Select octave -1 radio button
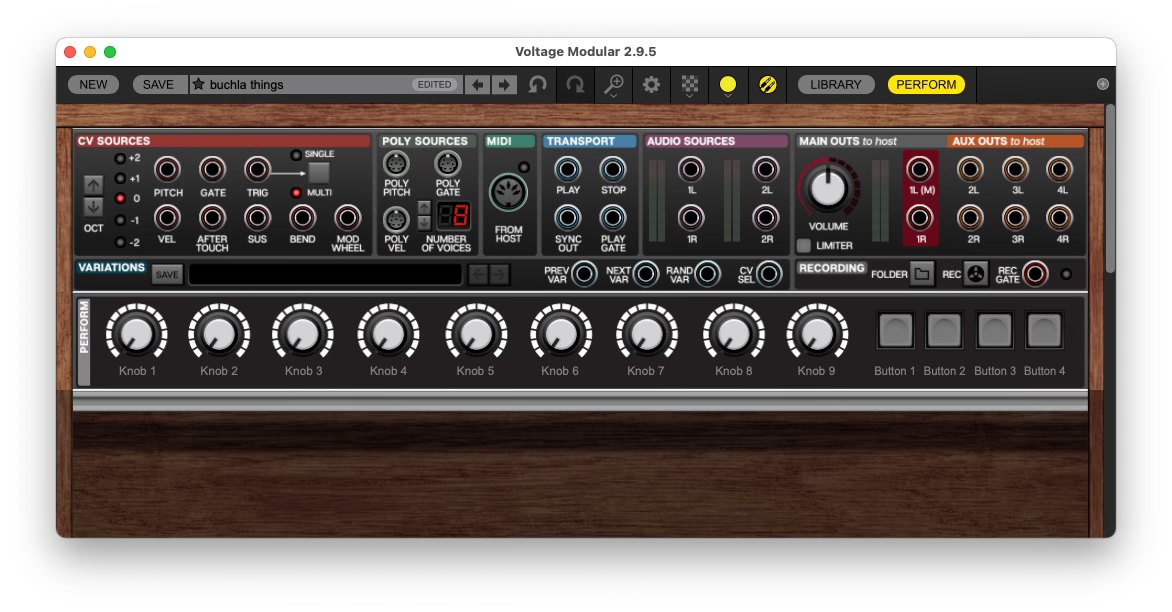 click(120, 220)
